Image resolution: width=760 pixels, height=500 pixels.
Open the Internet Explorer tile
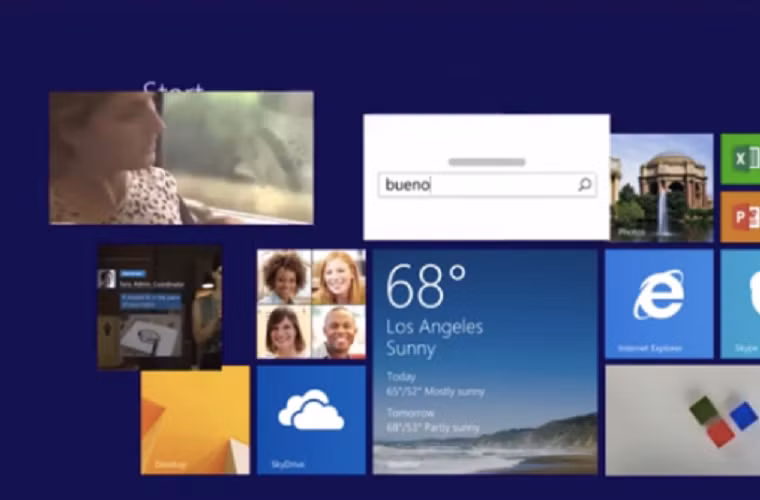pos(659,303)
